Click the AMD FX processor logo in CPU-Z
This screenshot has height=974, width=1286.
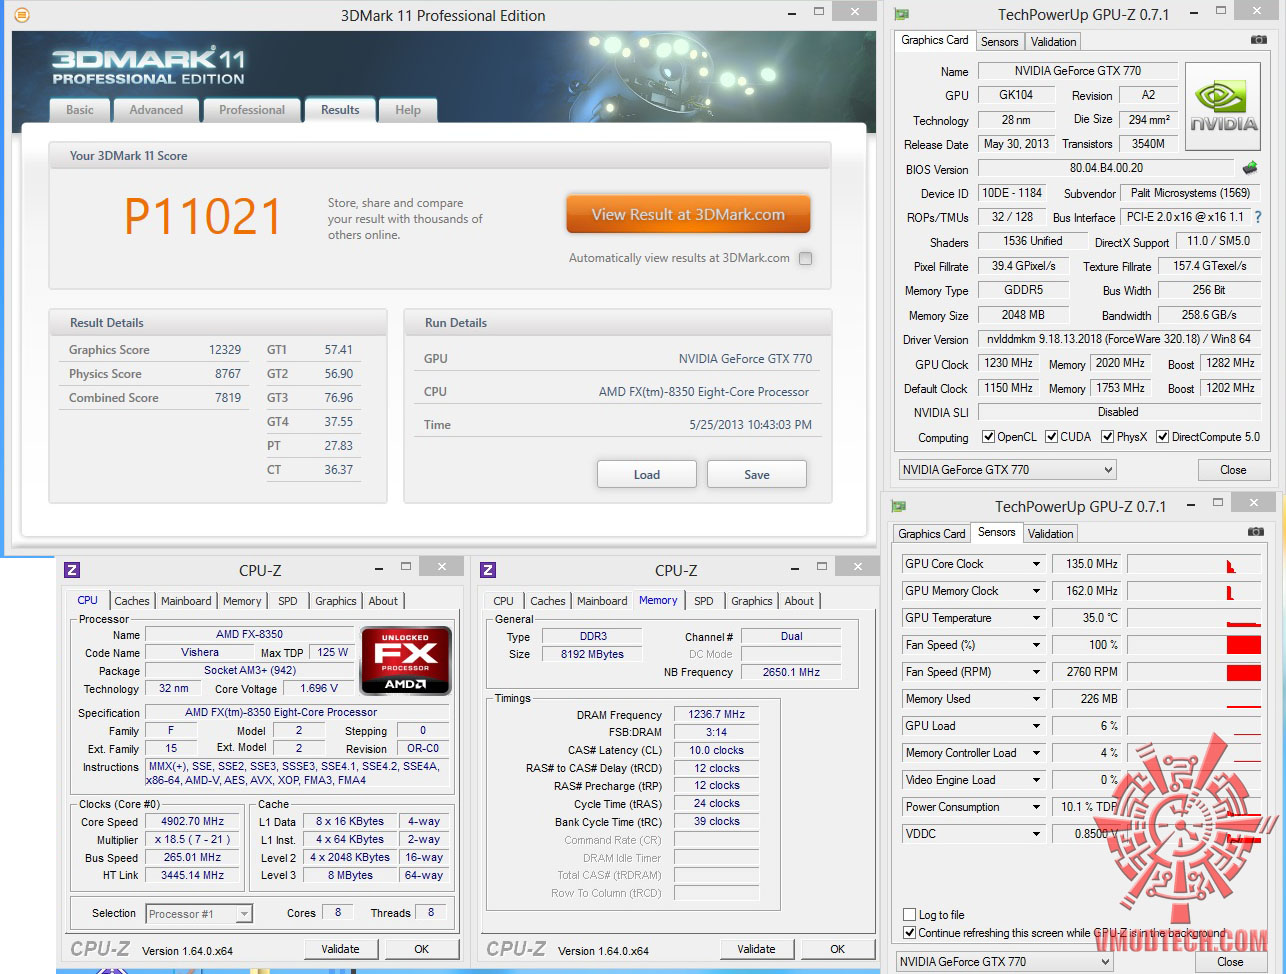point(406,661)
